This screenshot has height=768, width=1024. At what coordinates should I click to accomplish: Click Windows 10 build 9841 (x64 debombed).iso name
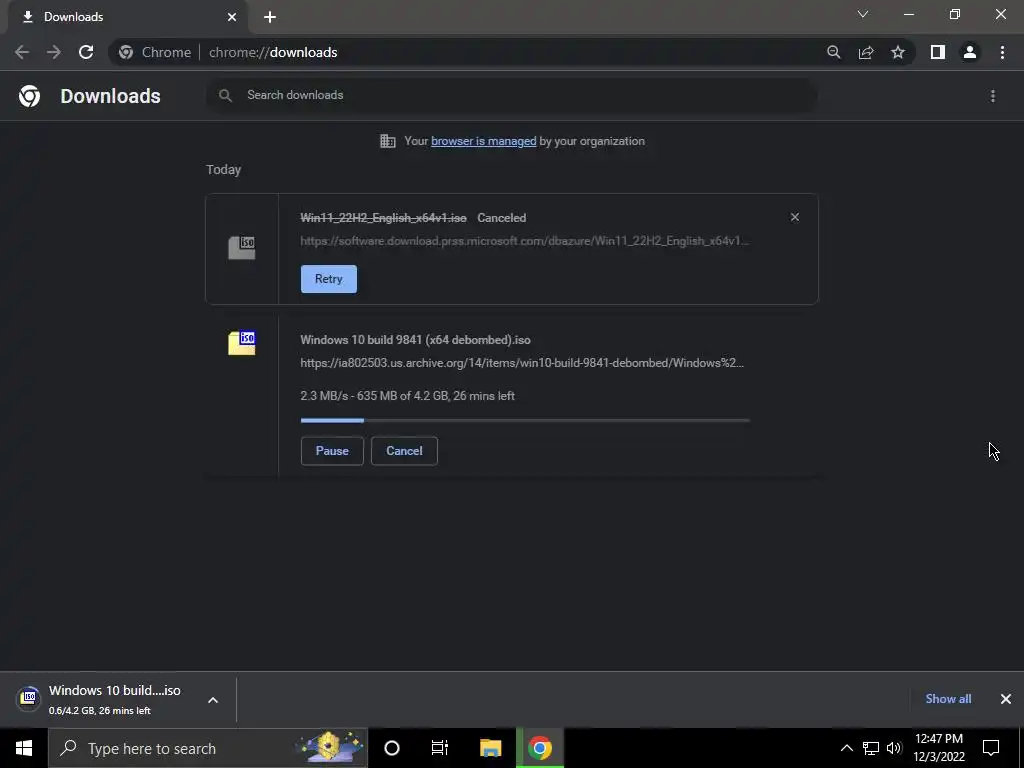point(415,340)
